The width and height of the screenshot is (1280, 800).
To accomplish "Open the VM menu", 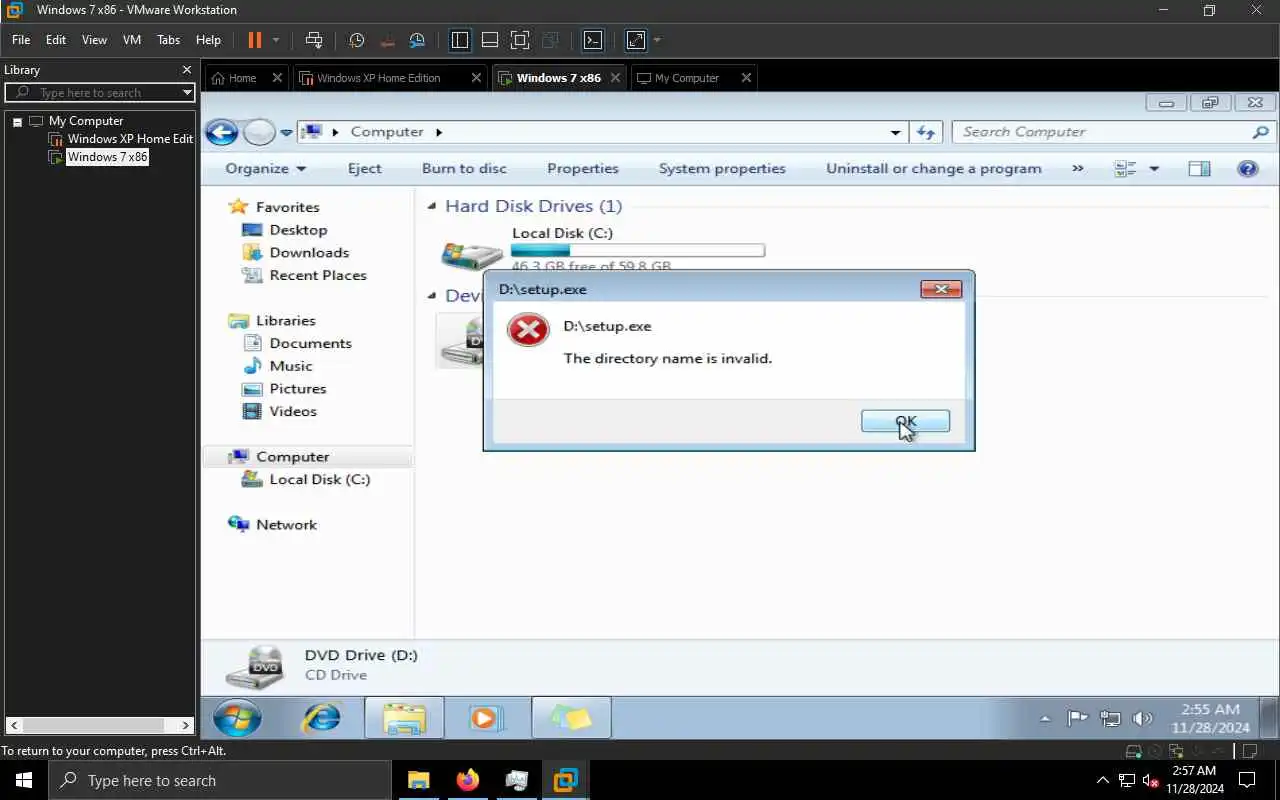I will (132, 40).
